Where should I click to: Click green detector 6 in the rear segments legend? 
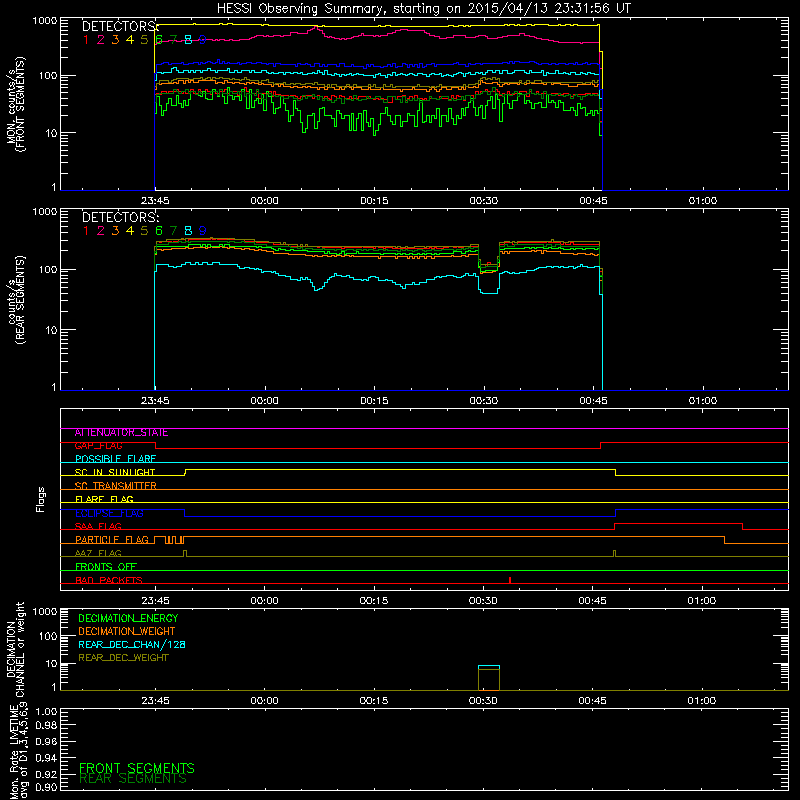(x=159, y=231)
